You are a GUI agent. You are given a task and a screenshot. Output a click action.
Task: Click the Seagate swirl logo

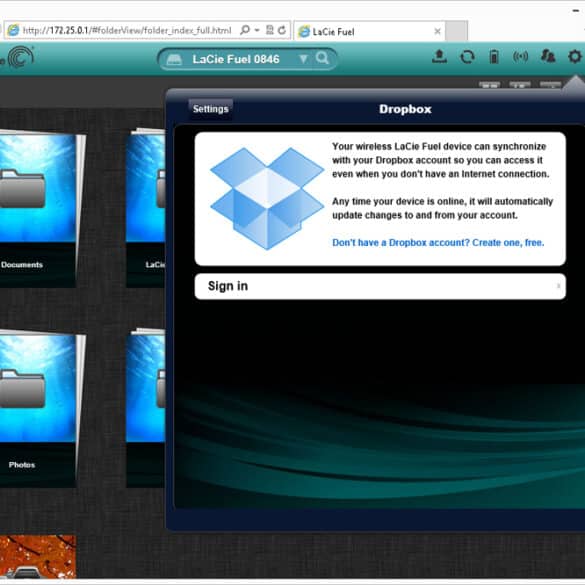tap(21, 57)
